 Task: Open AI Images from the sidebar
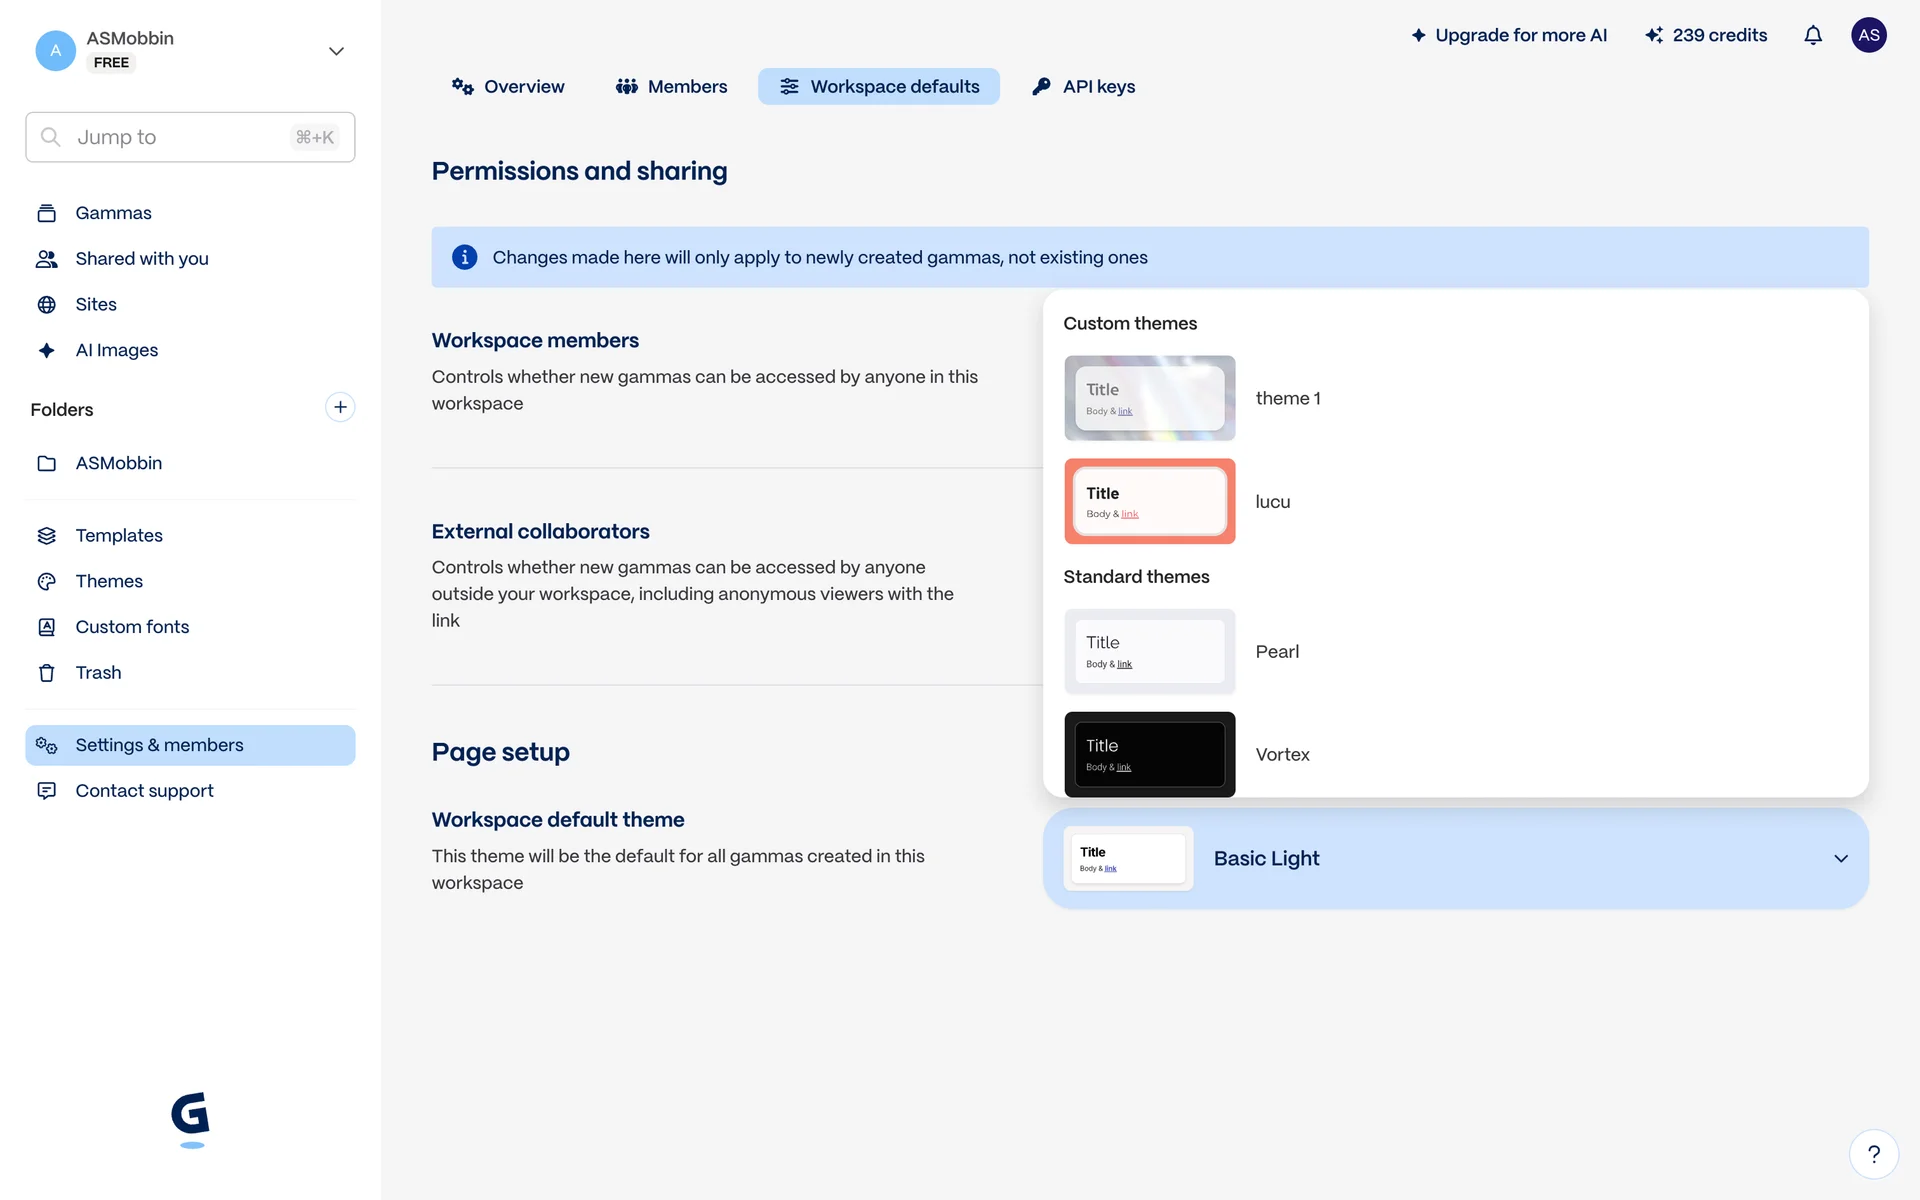[x=116, y=350]
